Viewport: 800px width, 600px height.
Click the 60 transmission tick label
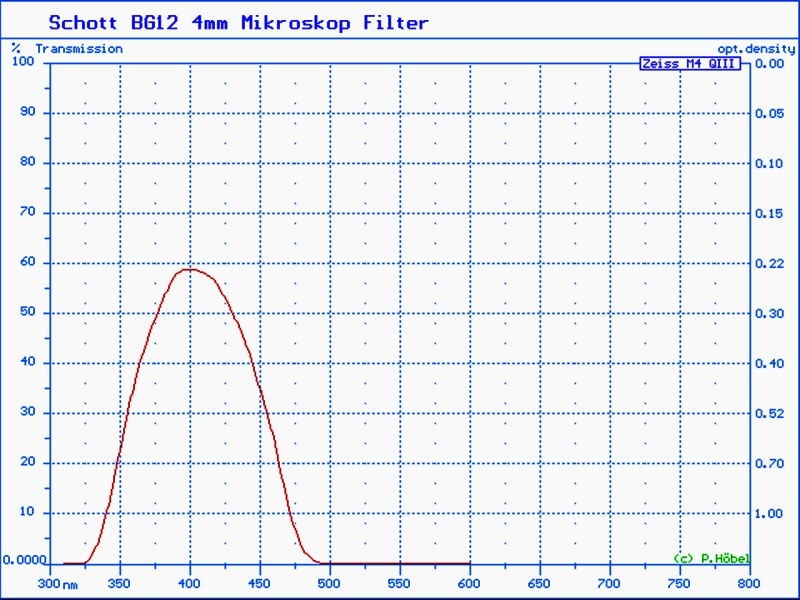point(27,262)
